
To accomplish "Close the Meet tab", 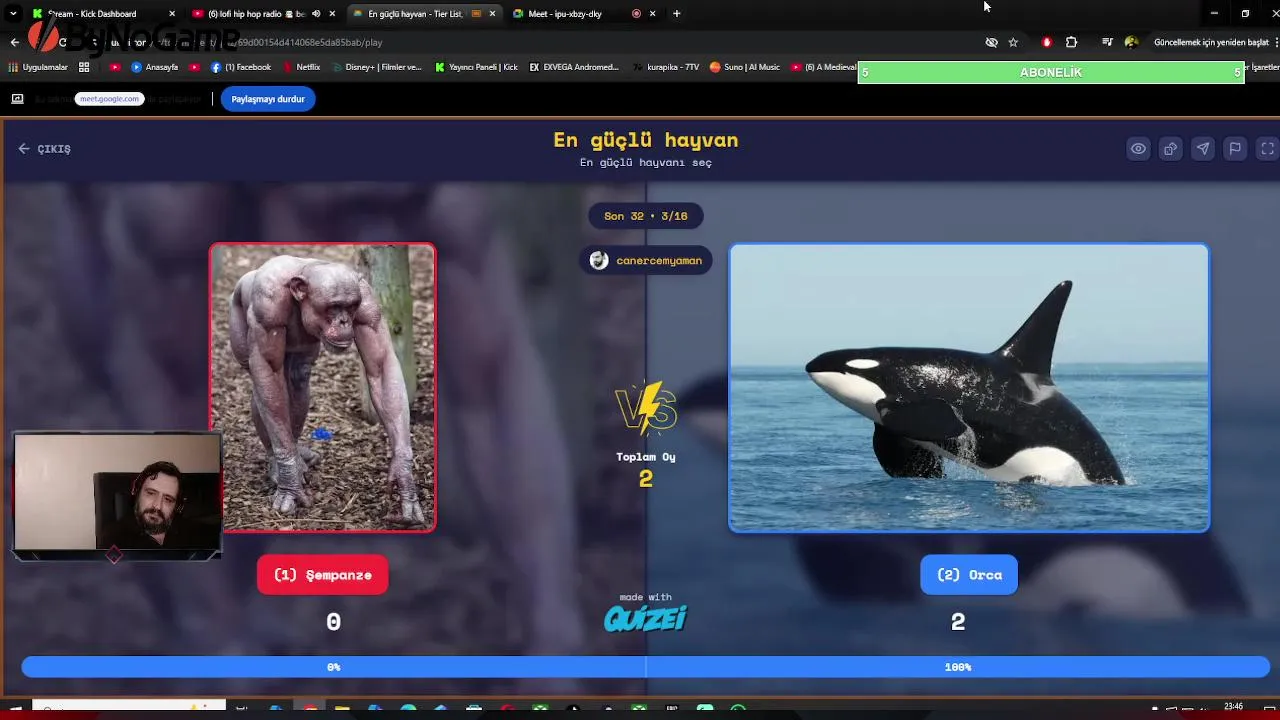I will (653, 14).
